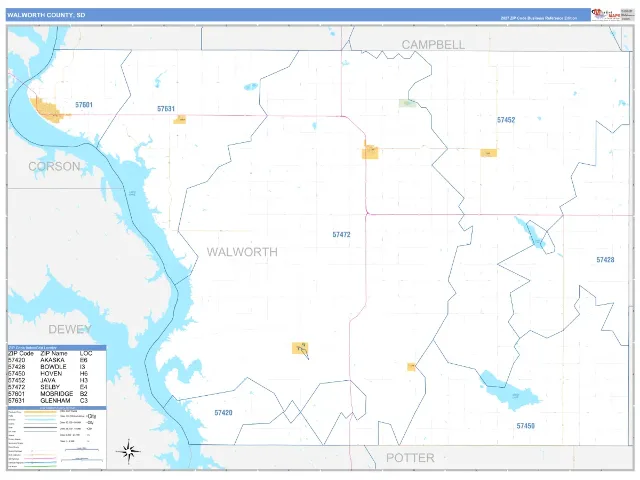The width and height of the screenshot is (640, 480).
Task: Click the orange town with airport symbol
Action: (300, 348)
